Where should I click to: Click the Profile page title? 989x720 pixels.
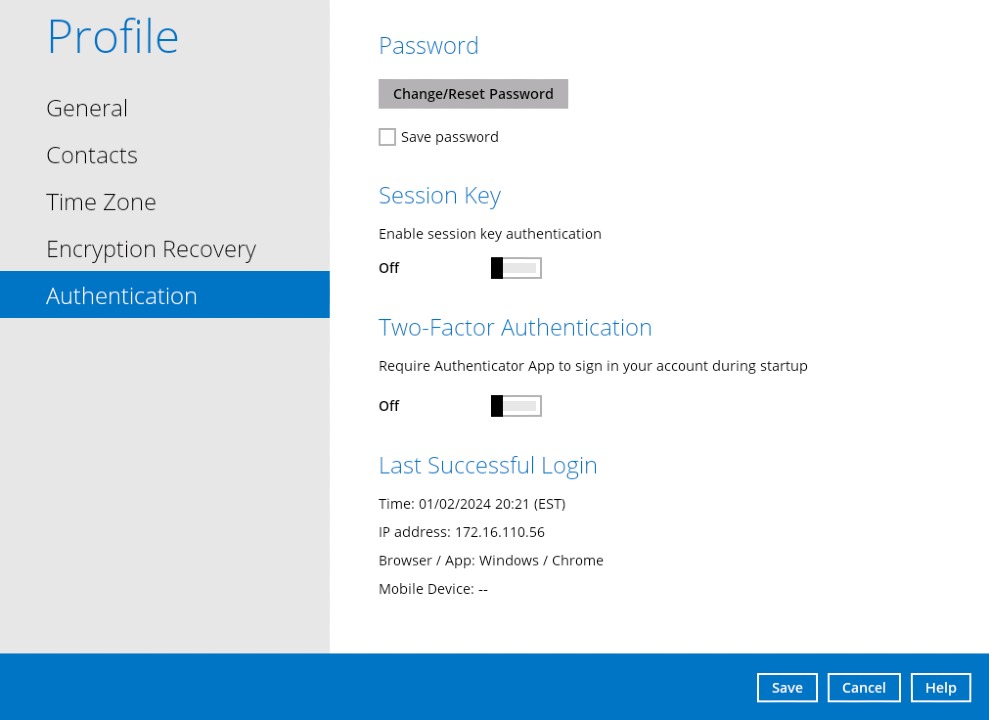[112, 36]
